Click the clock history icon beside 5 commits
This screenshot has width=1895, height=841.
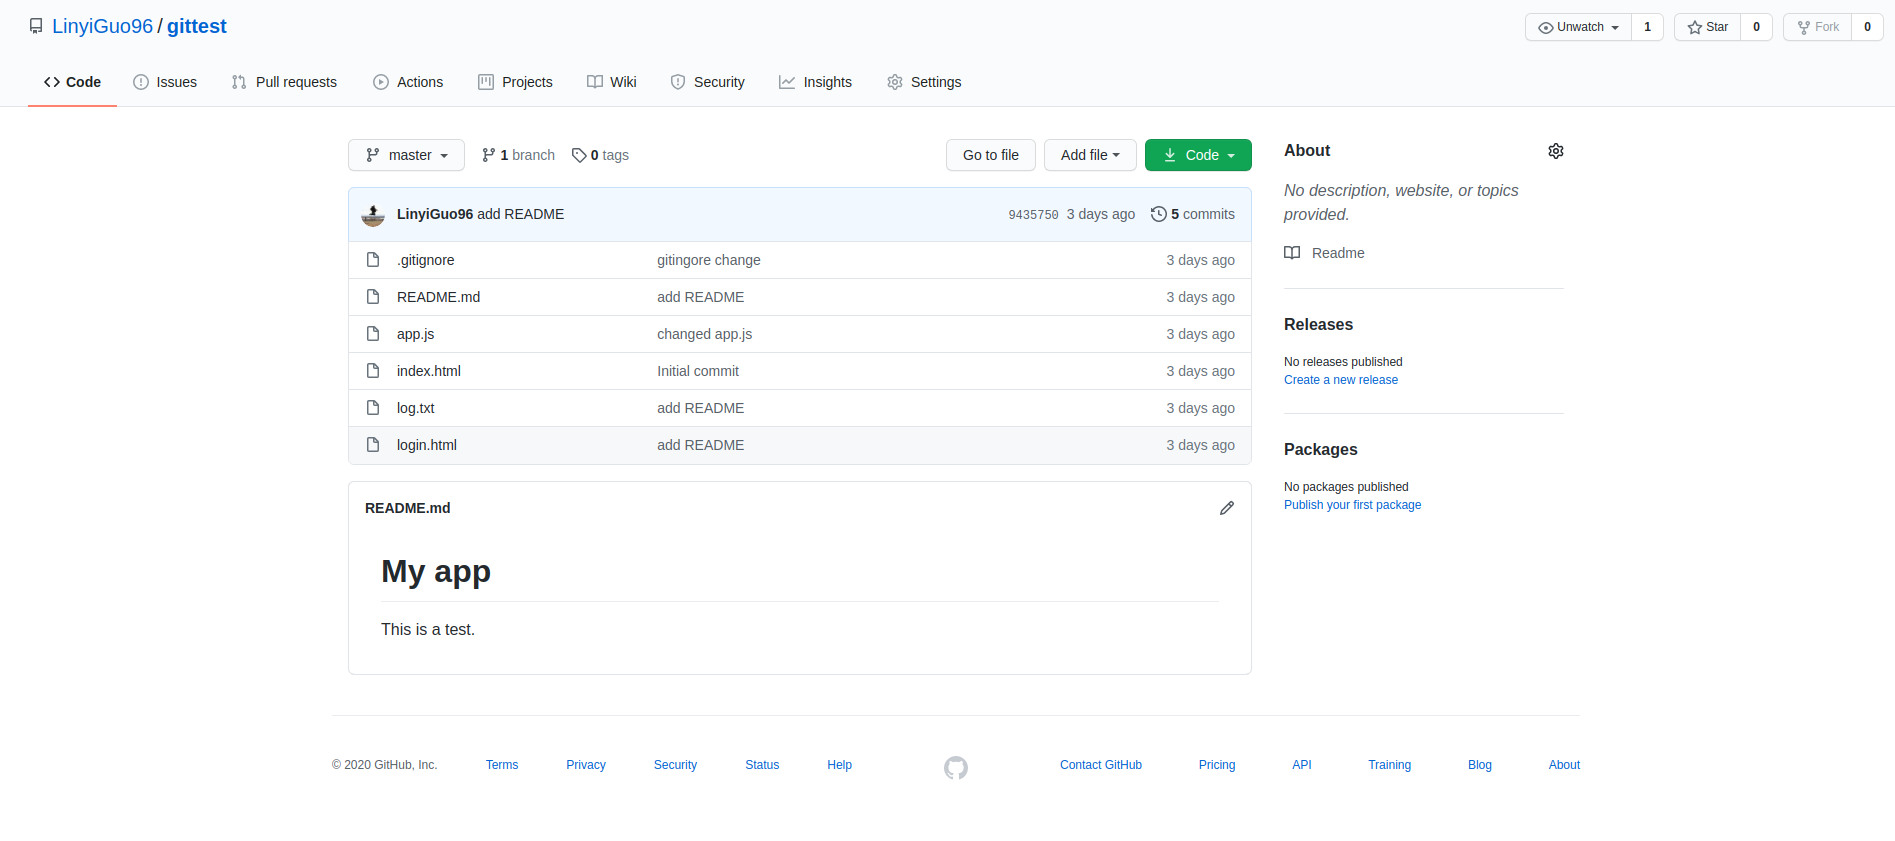pyautogui.click(x=1158, y=214)
